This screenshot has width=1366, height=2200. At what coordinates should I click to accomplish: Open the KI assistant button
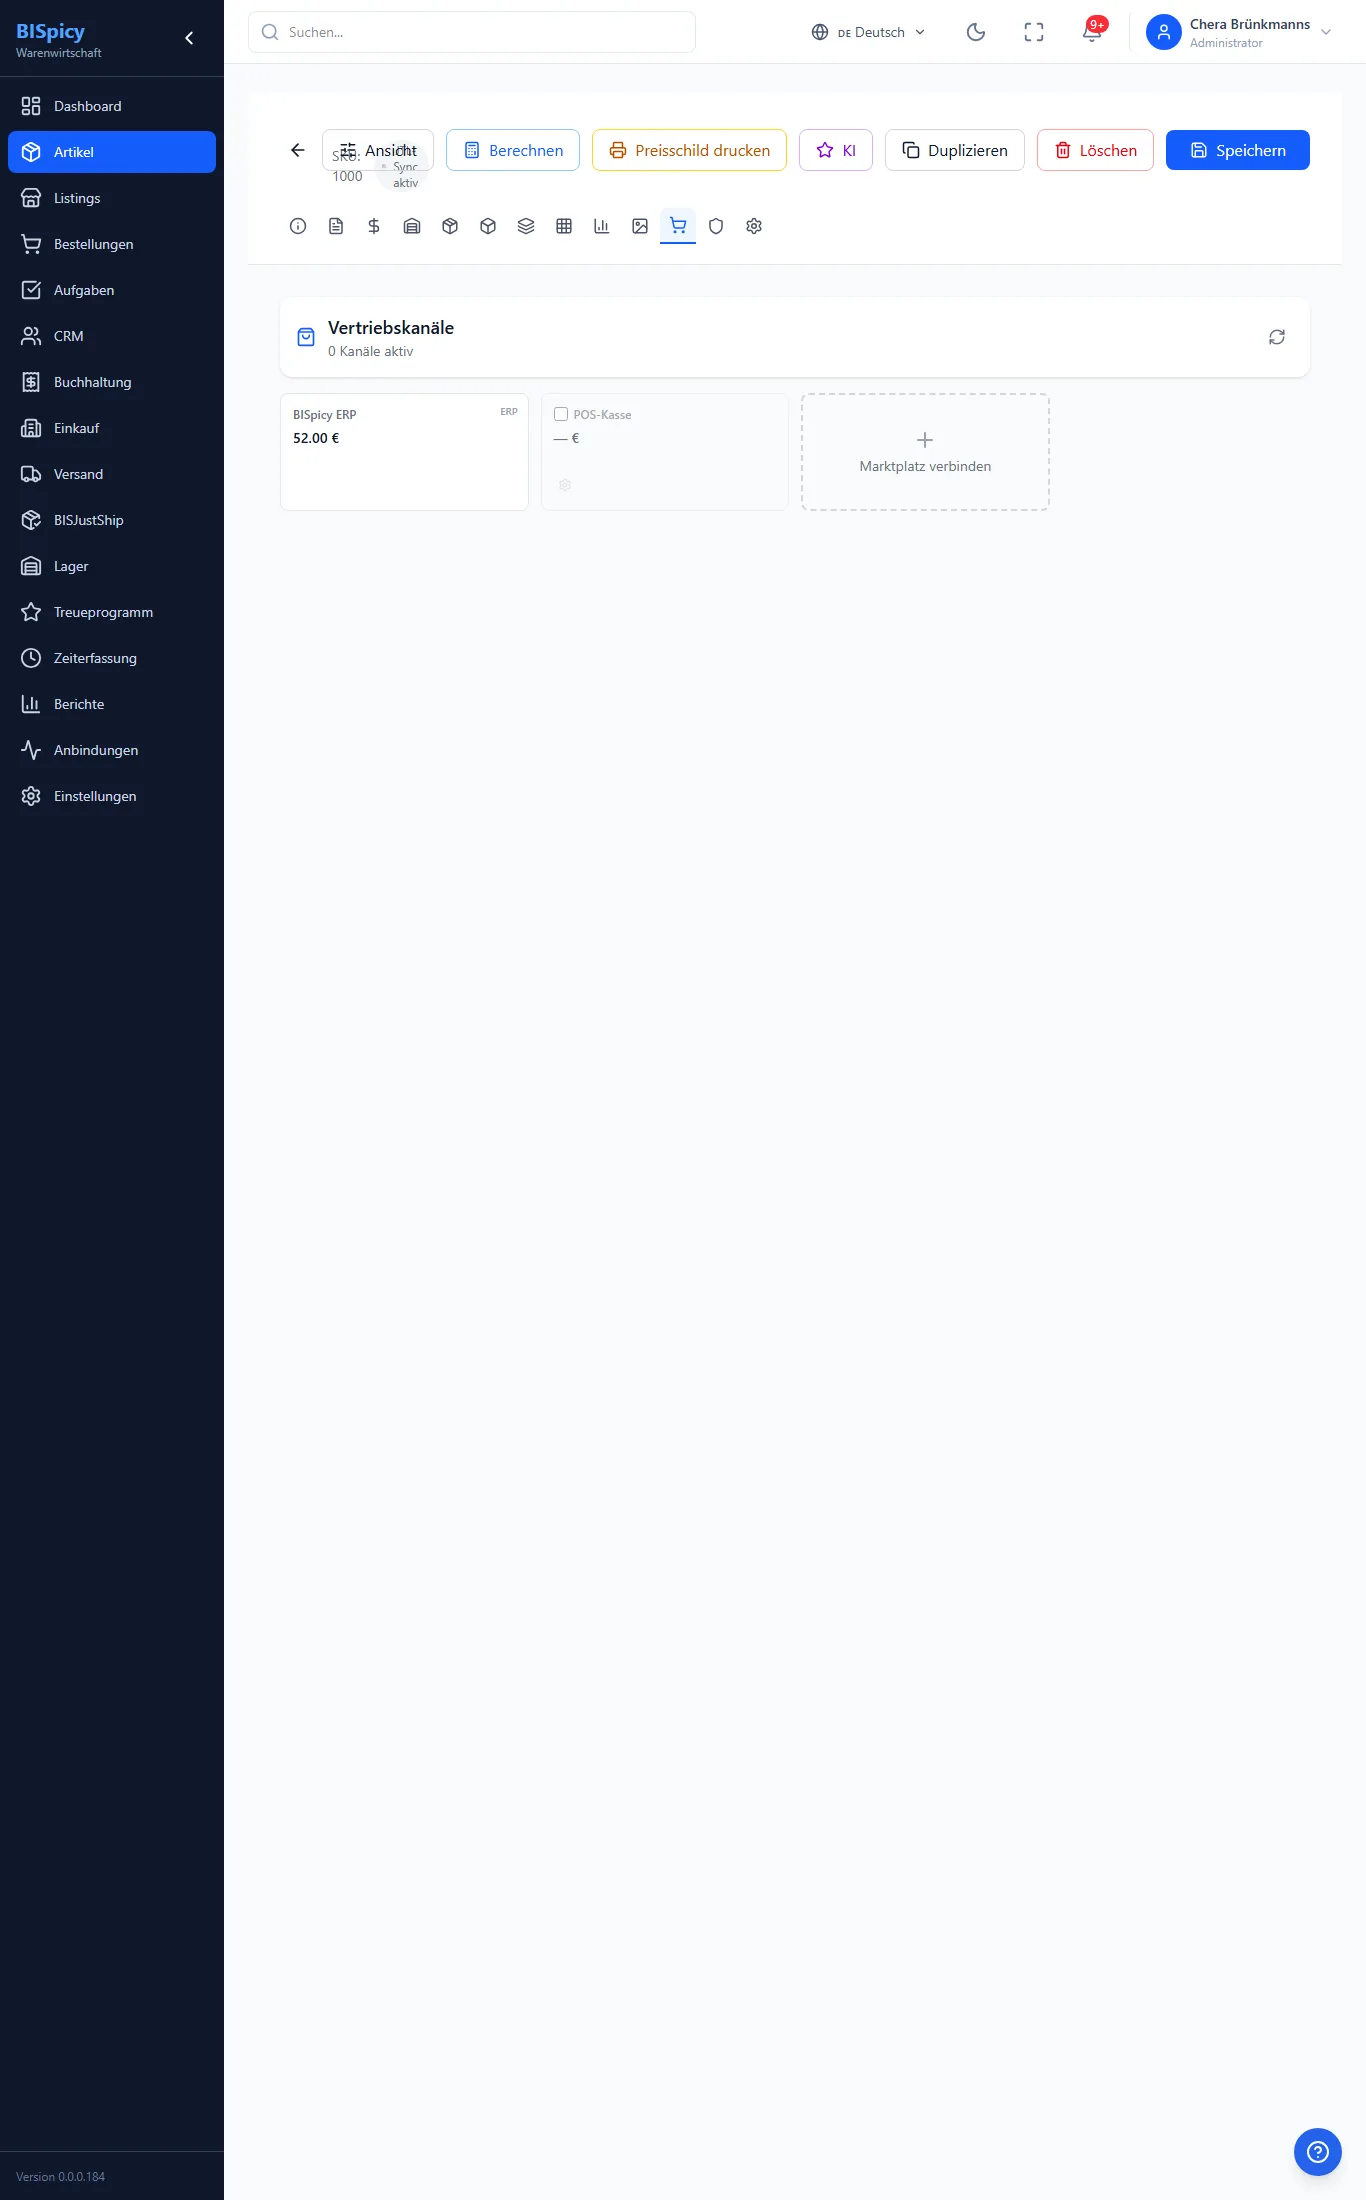(x=836, y=150)
